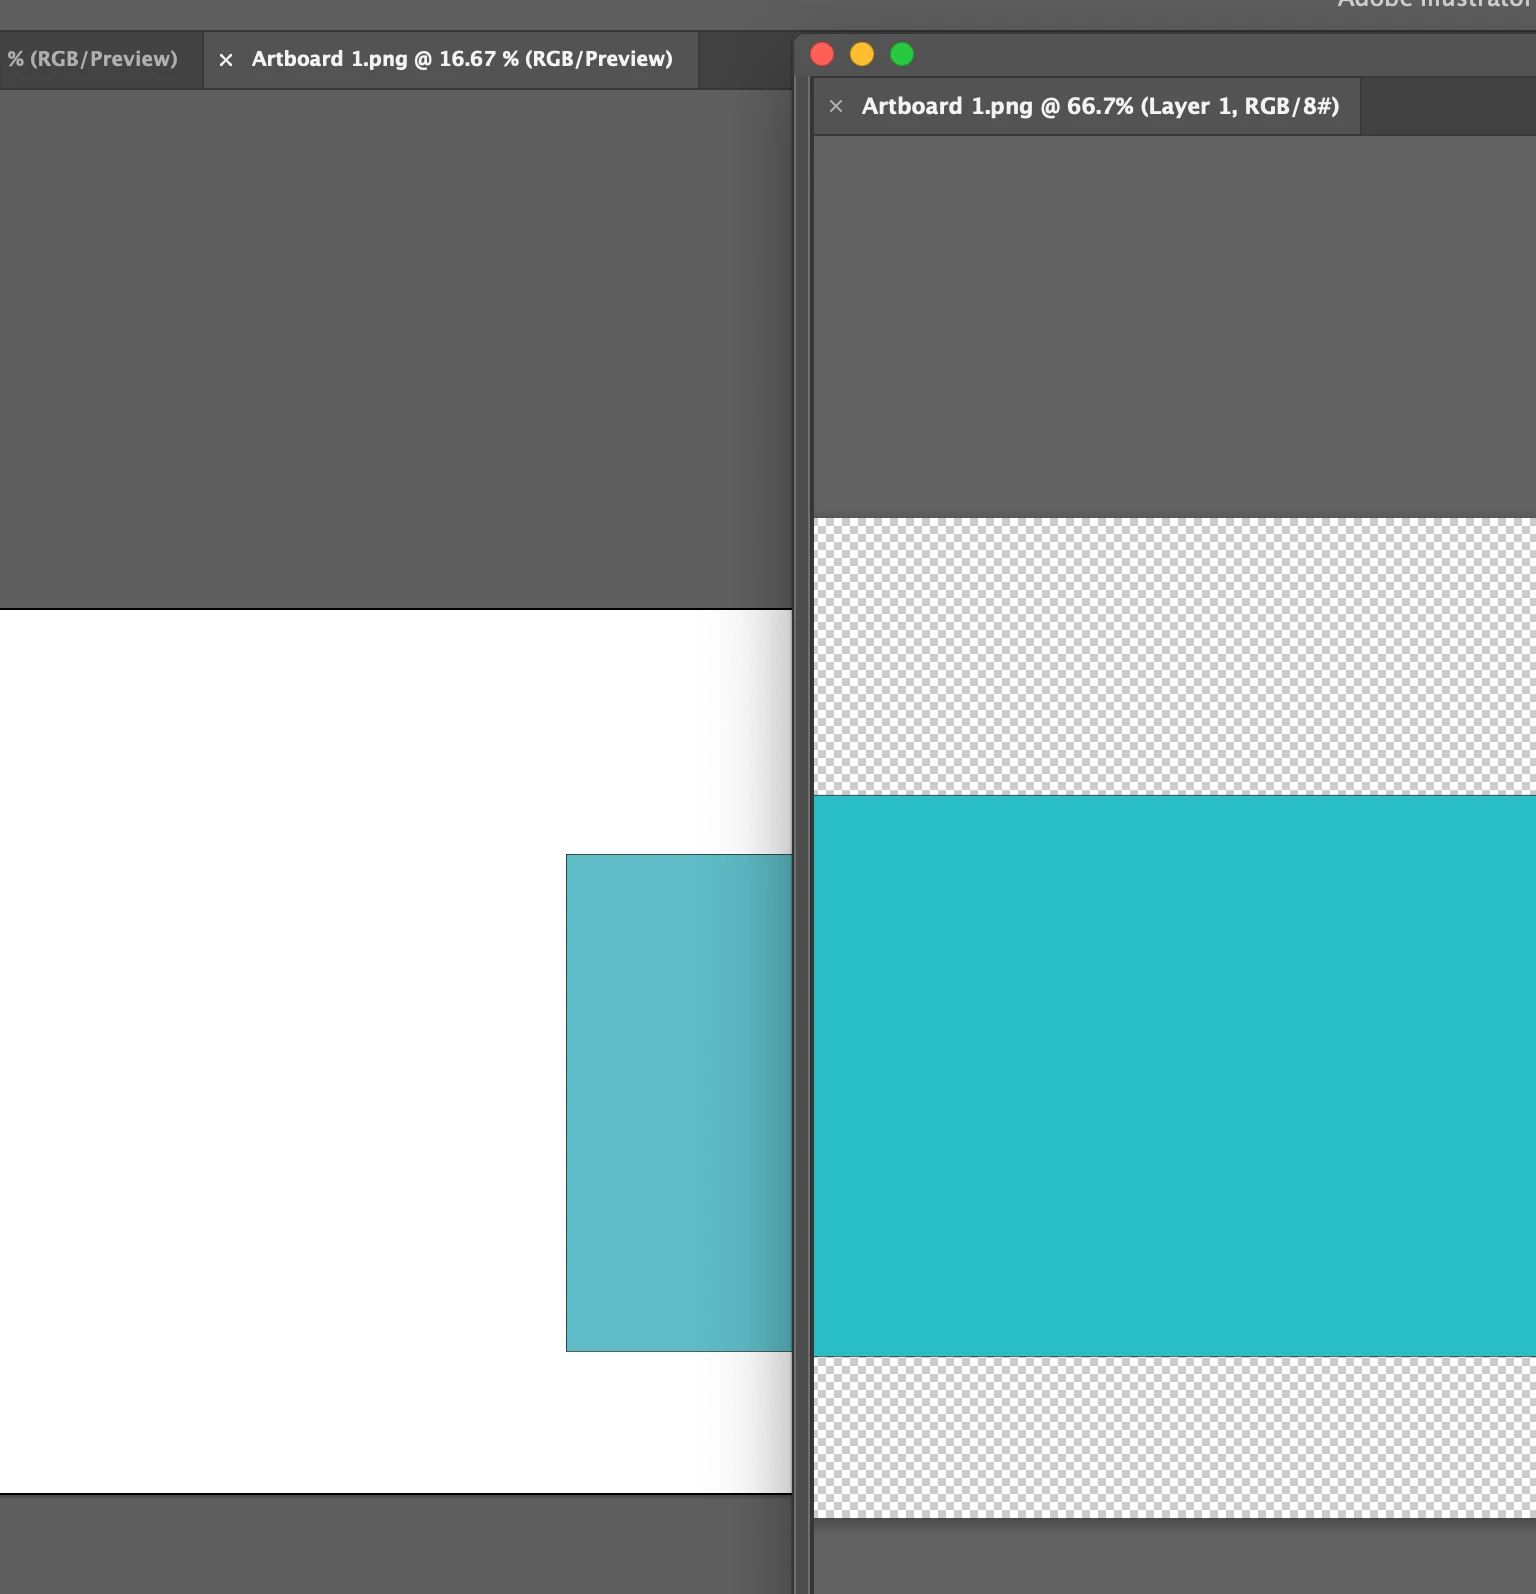Select the light blue rectangle on white artboard
1536x1594 pixels.
click(679, 1103)
